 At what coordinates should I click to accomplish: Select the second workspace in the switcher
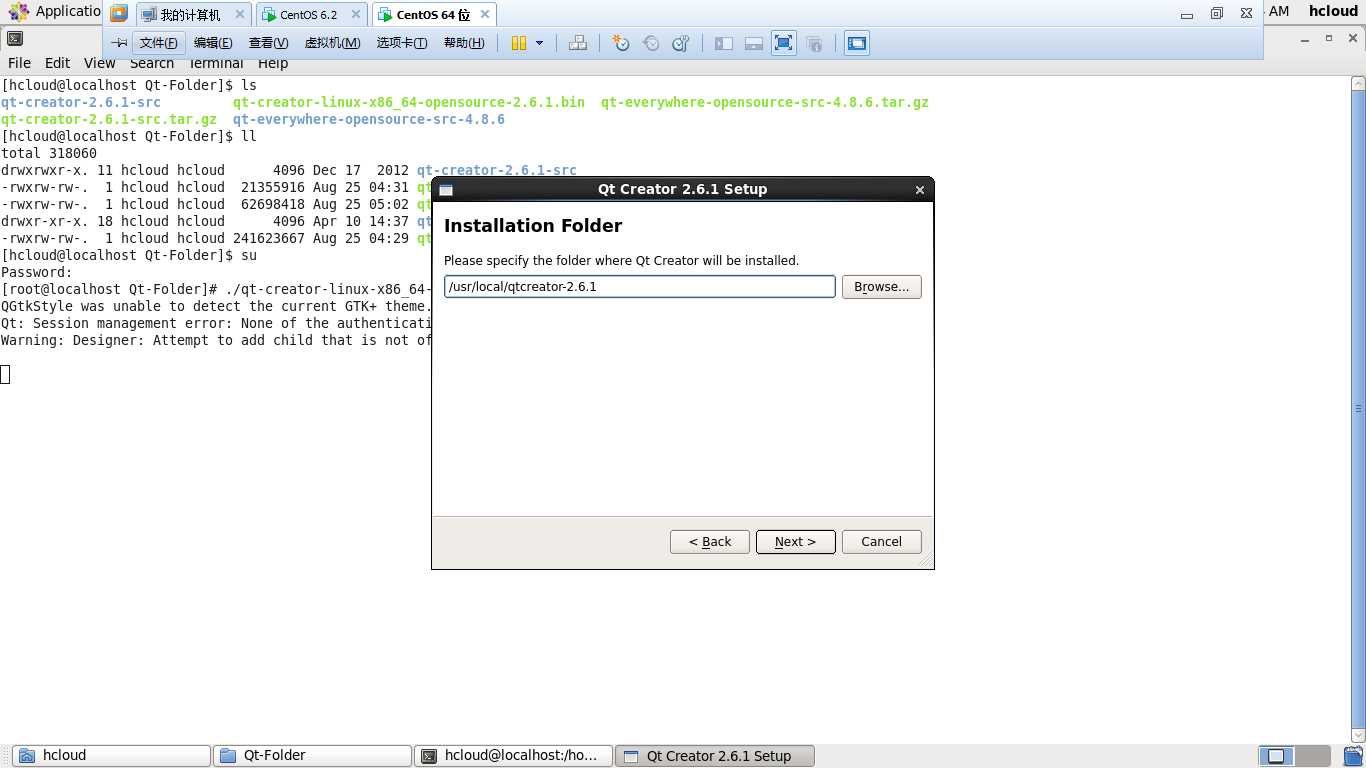[x=1313, y=756]
